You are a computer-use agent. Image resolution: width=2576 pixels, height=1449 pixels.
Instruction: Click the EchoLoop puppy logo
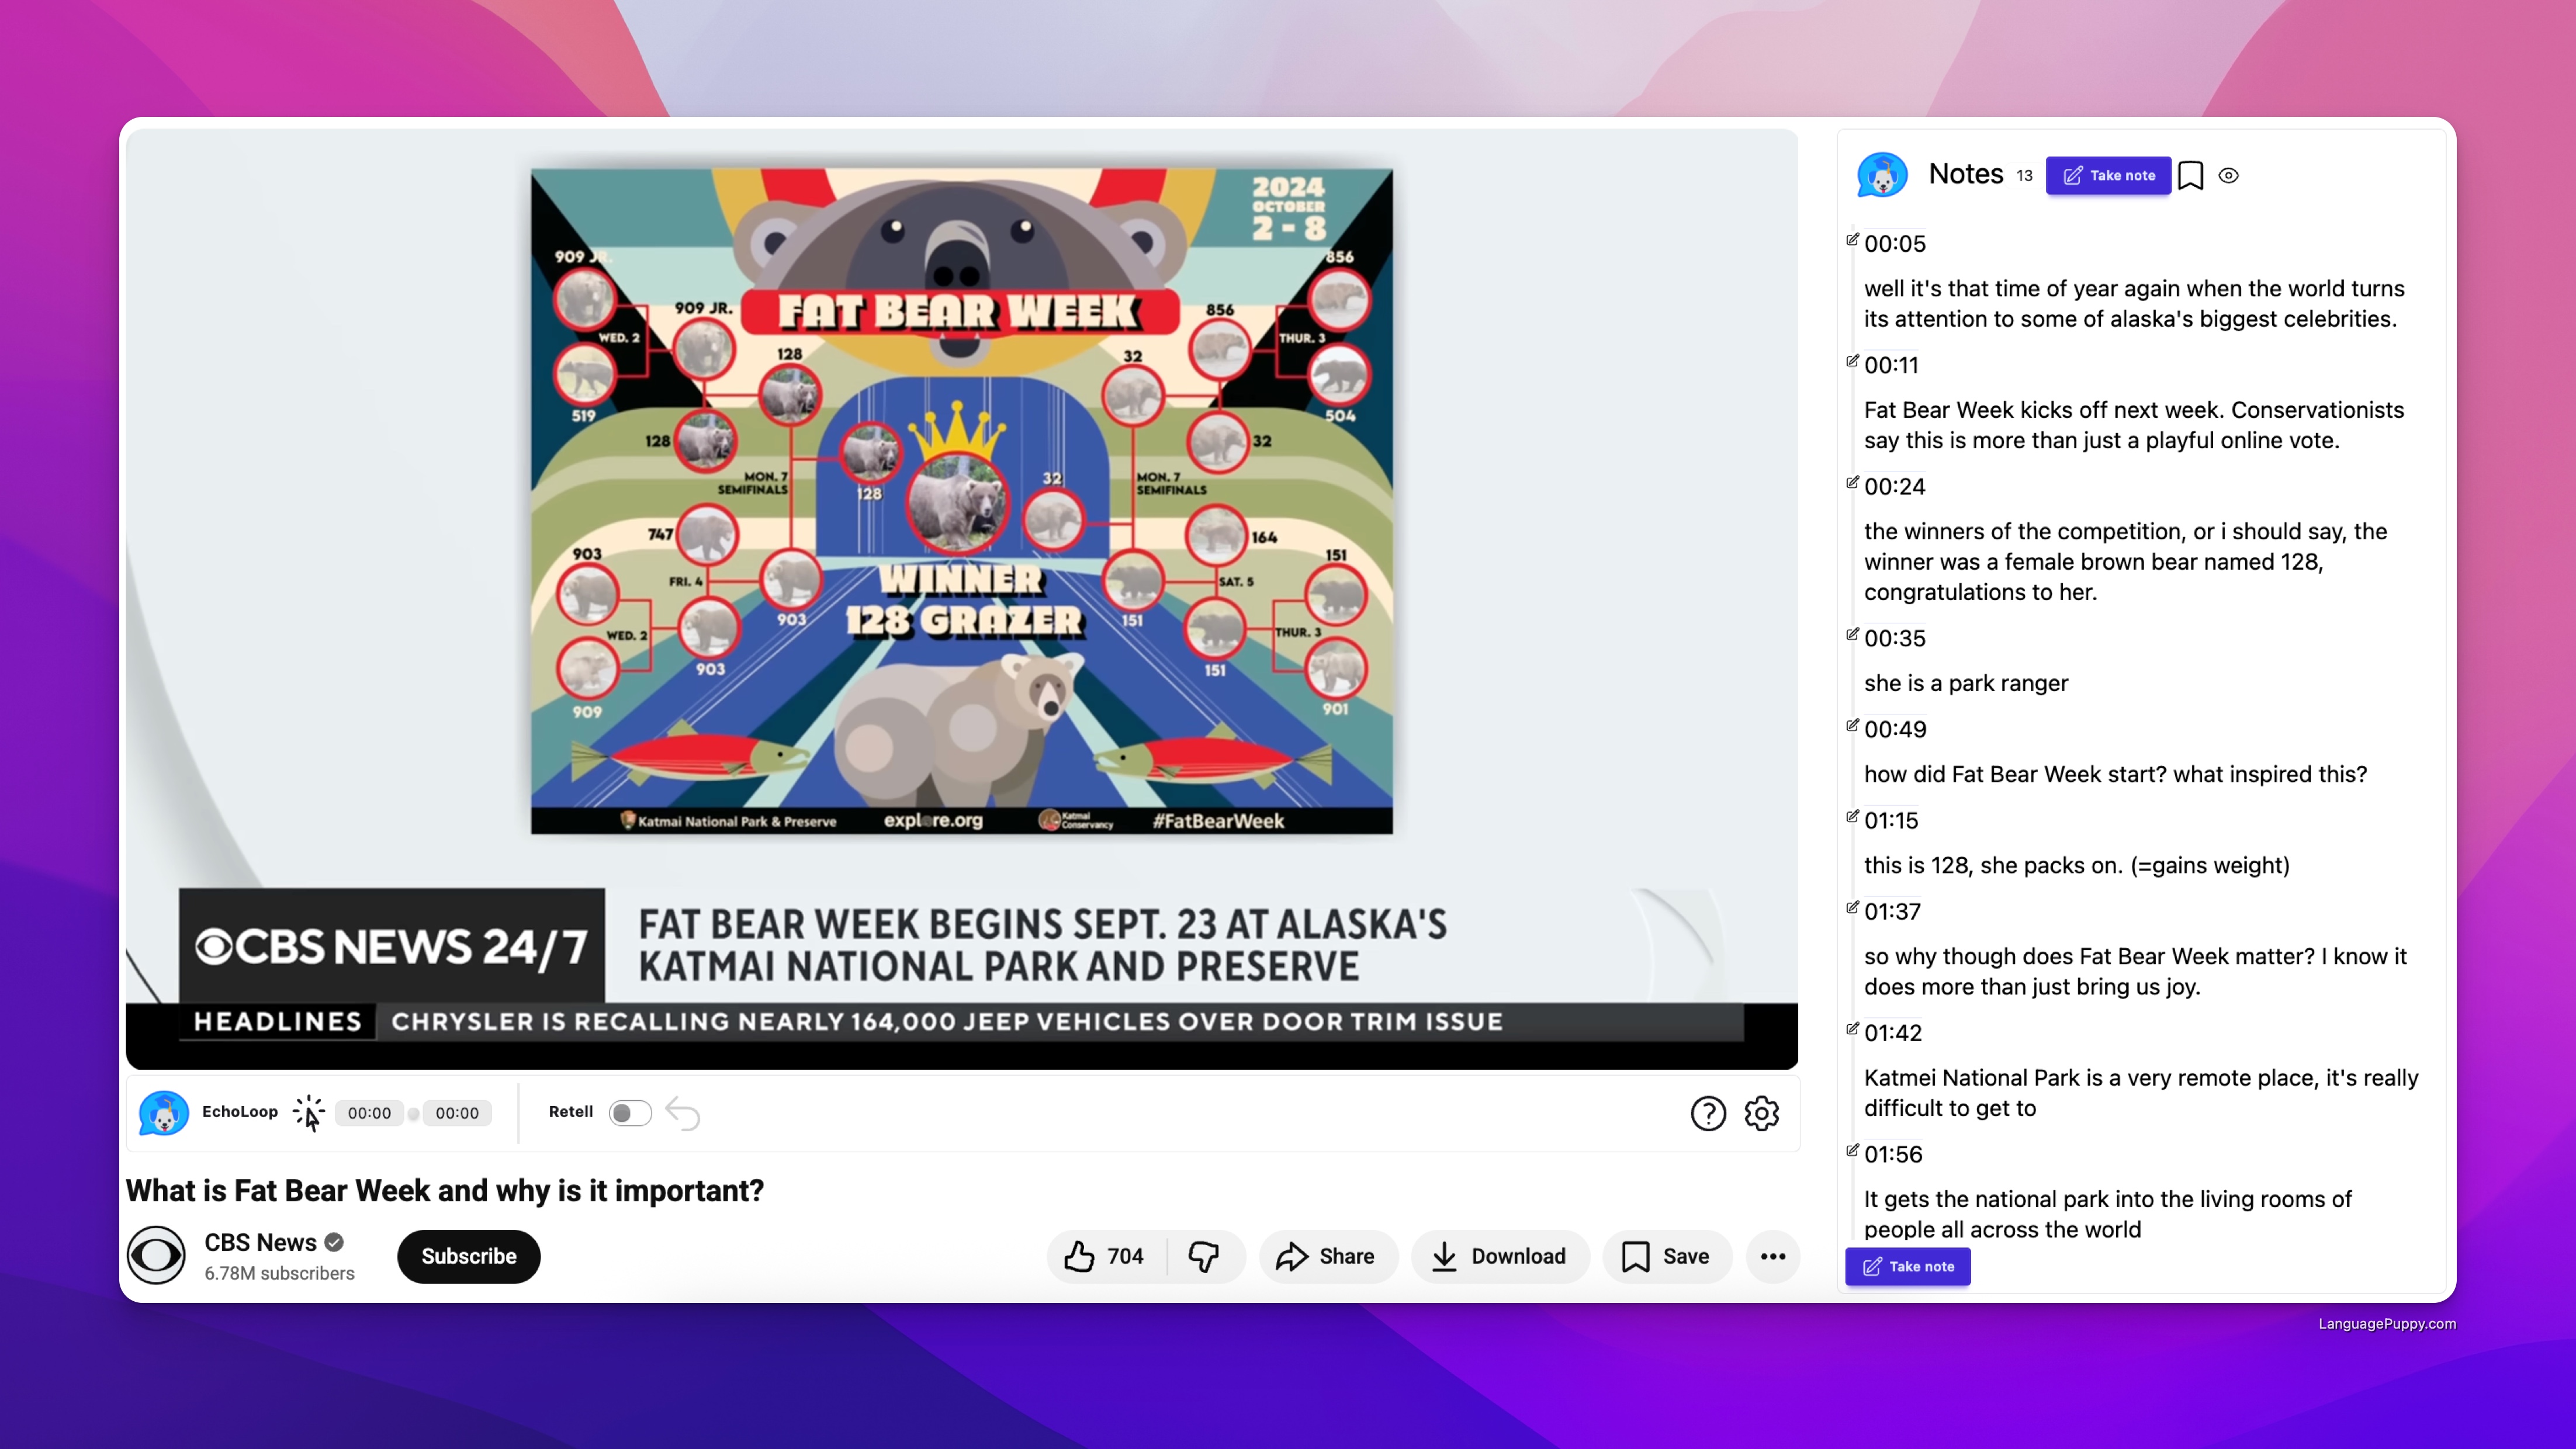point(164,1113)
